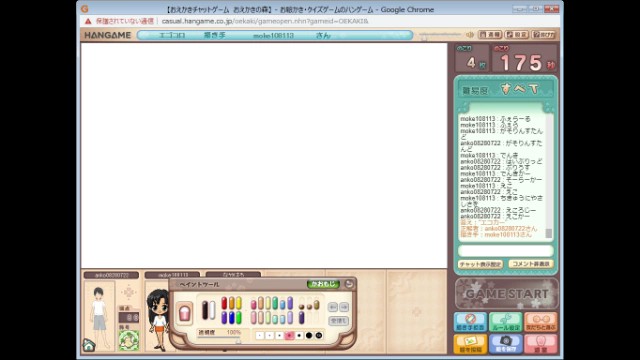Viewport: 640px width, 360px height.
Task: Open the orange glasses friends button
Action: pyautogui.click(x=540, y=322)
